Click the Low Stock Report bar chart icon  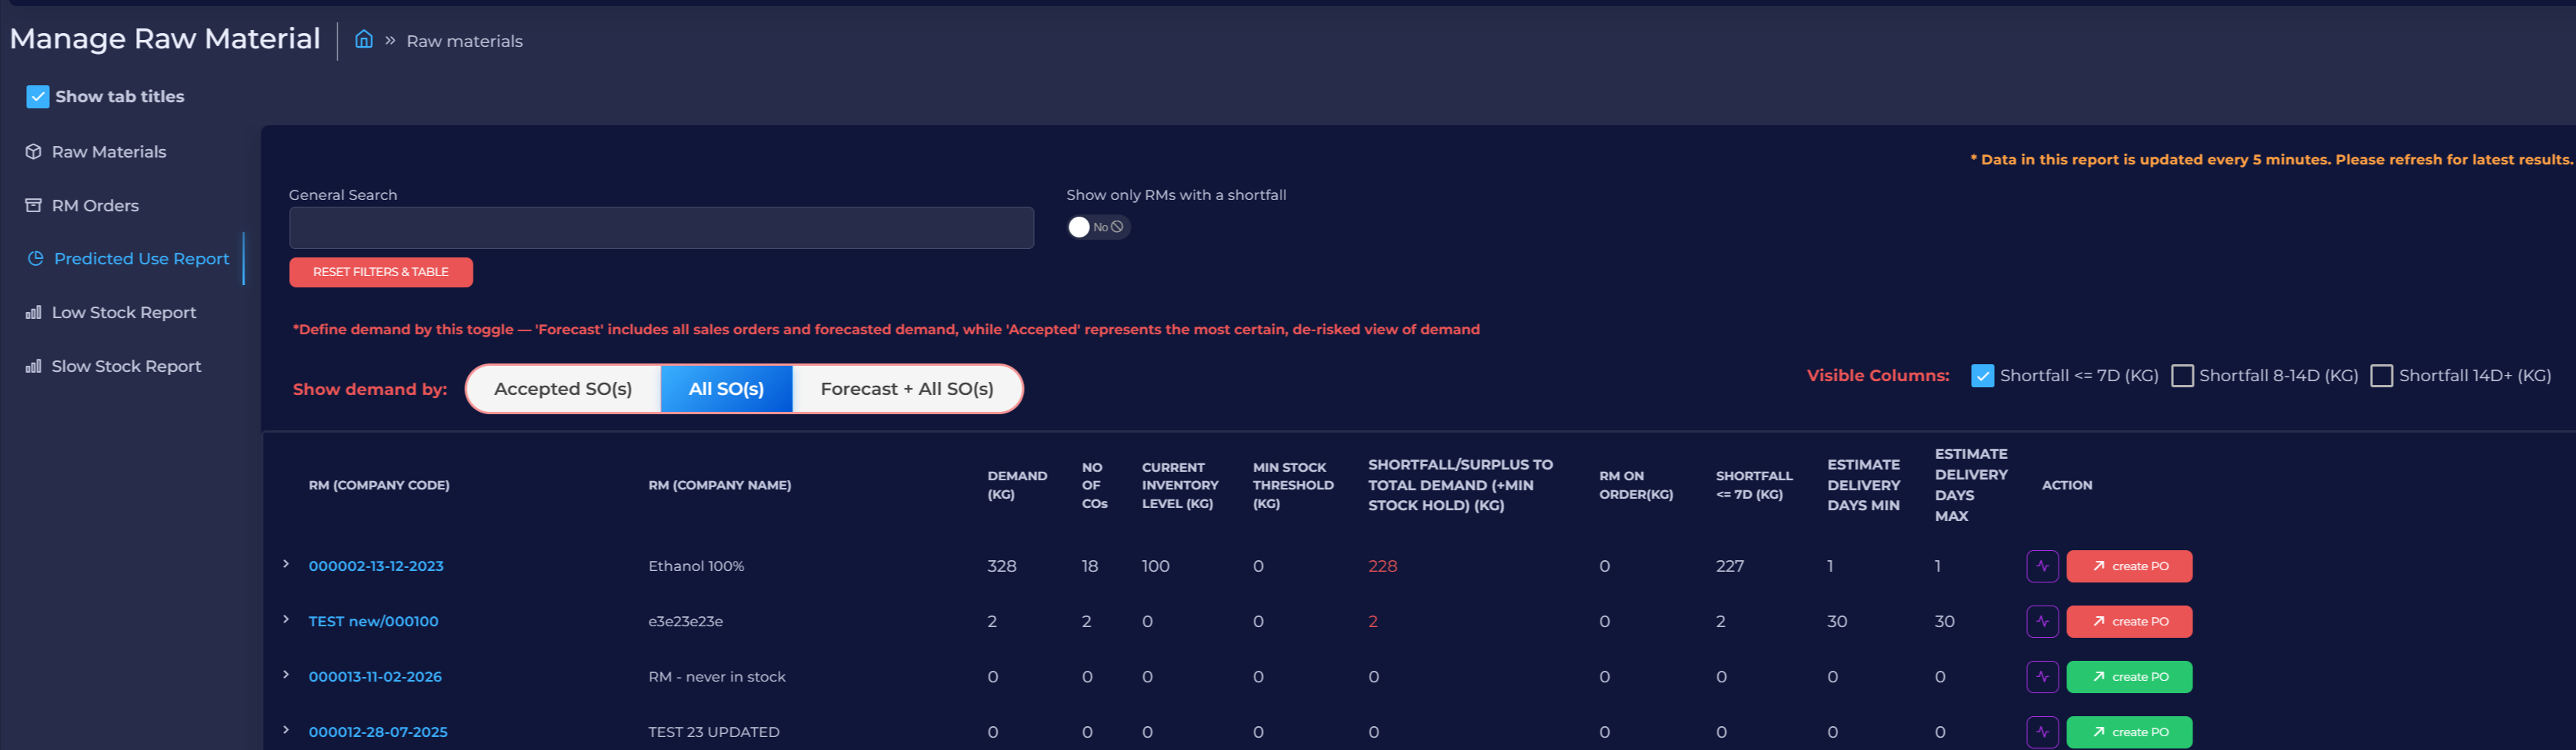34,312
